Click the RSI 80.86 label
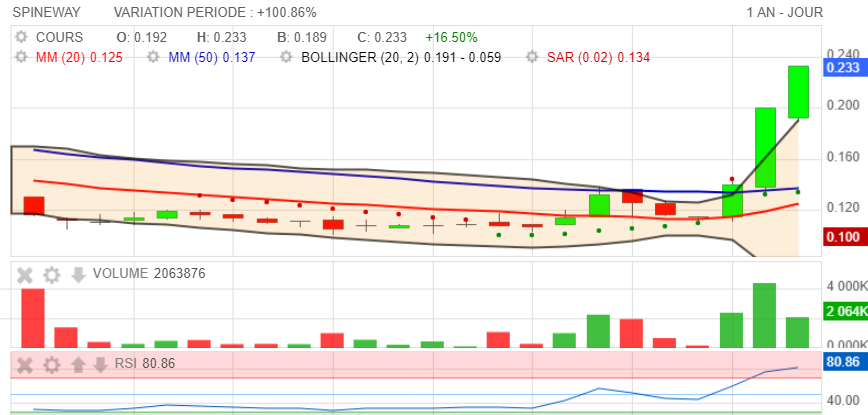 click(x=145, y=364)
